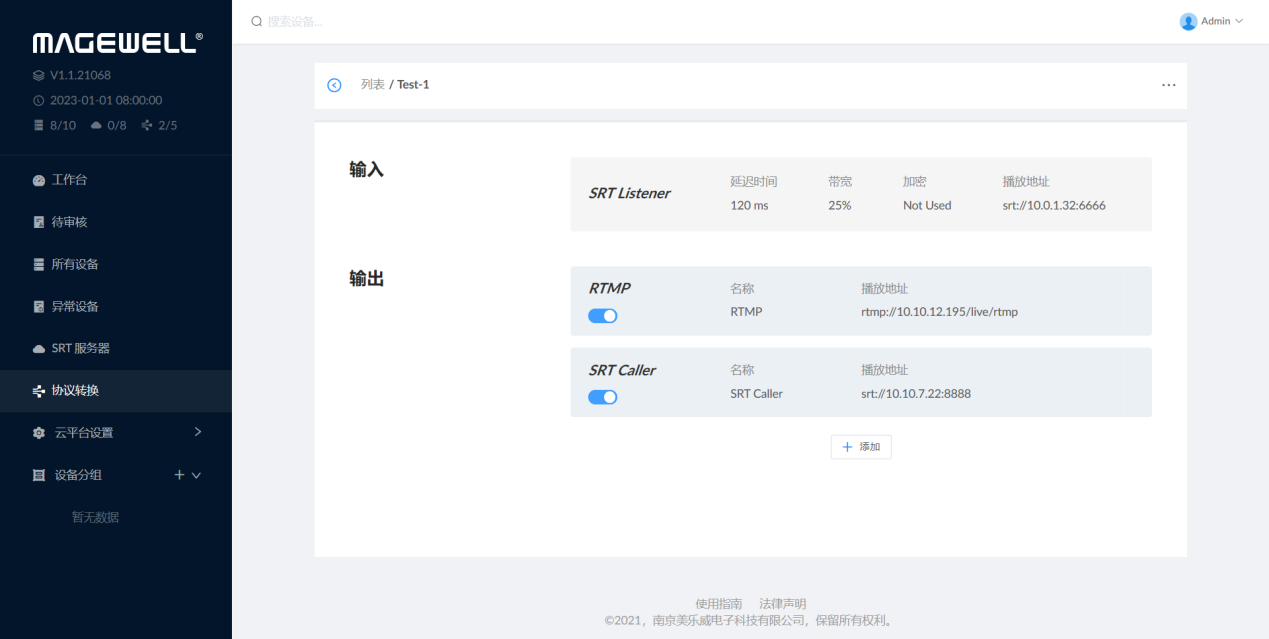Click the 云平台设置 gear icon
Screen dimensions: 1269x639
pos(39,433)
